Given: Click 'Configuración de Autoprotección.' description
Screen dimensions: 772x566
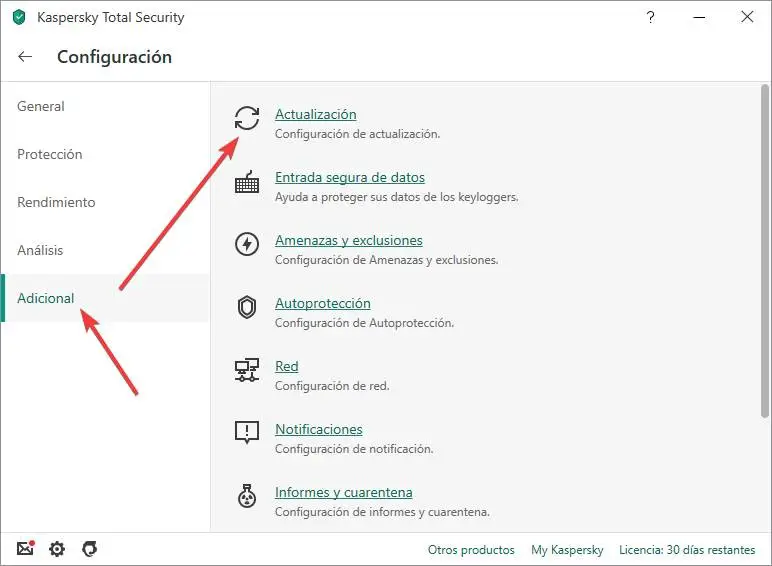Looking at the screenshot, I should 364,323.
